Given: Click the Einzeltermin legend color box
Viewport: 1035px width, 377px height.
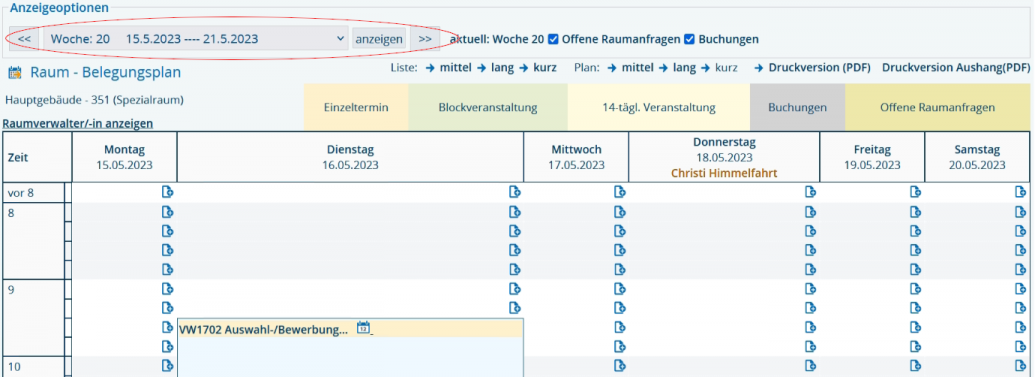Looking at the screenshot, I should [356, 108].
